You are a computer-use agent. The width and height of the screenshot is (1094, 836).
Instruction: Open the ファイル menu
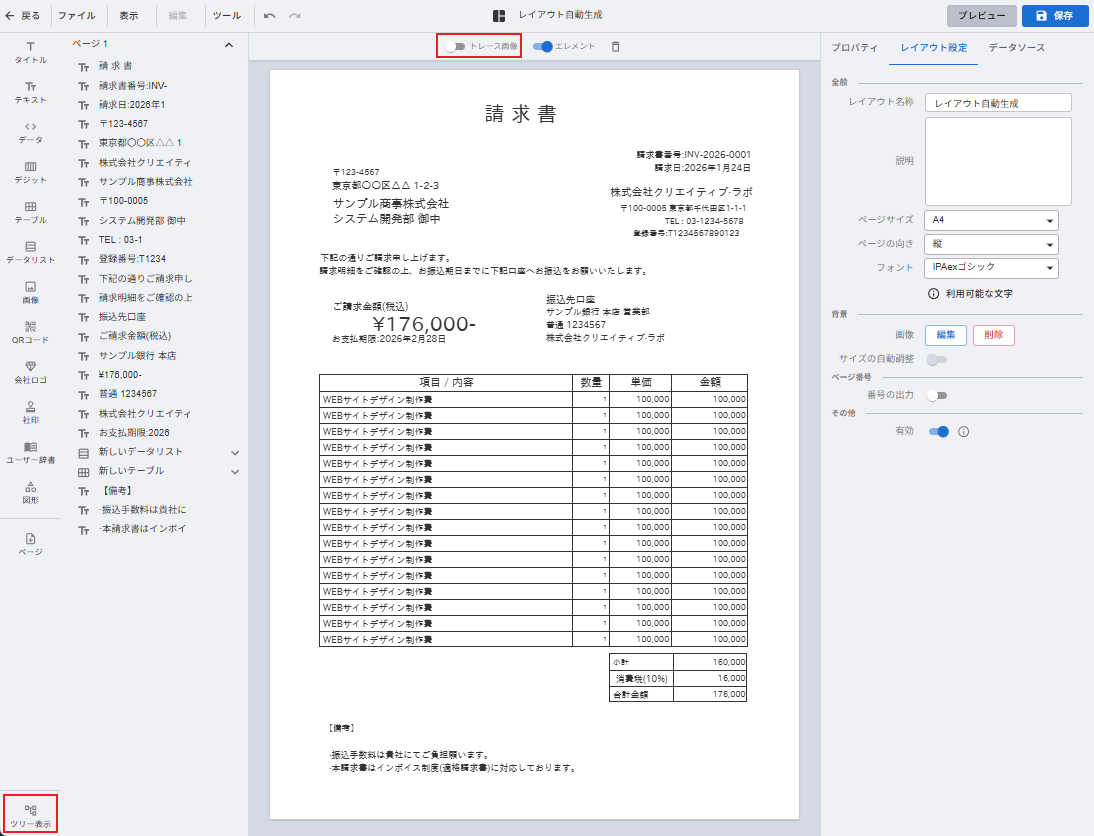click(77, 16)
